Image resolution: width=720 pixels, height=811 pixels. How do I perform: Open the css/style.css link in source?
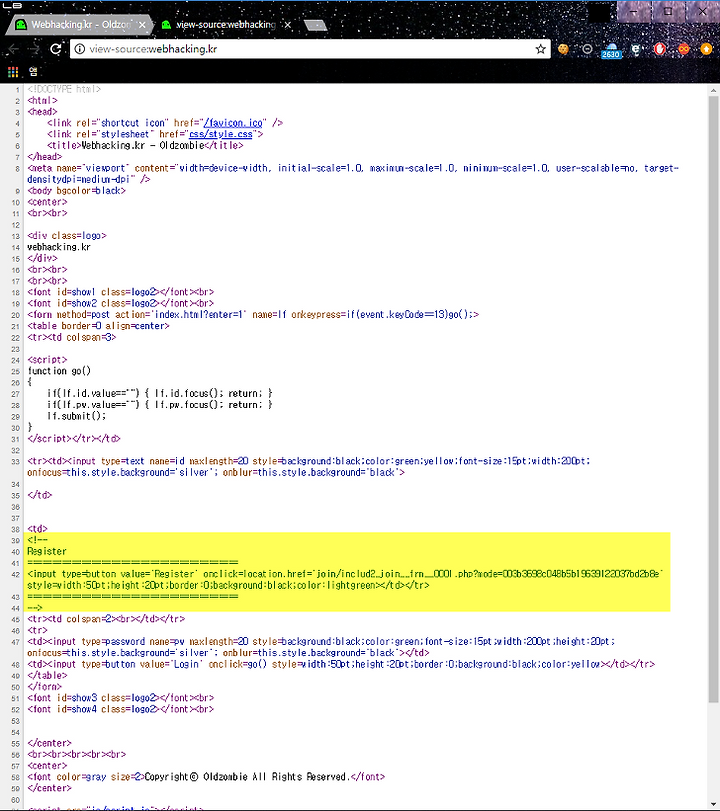tap(221, 134)
